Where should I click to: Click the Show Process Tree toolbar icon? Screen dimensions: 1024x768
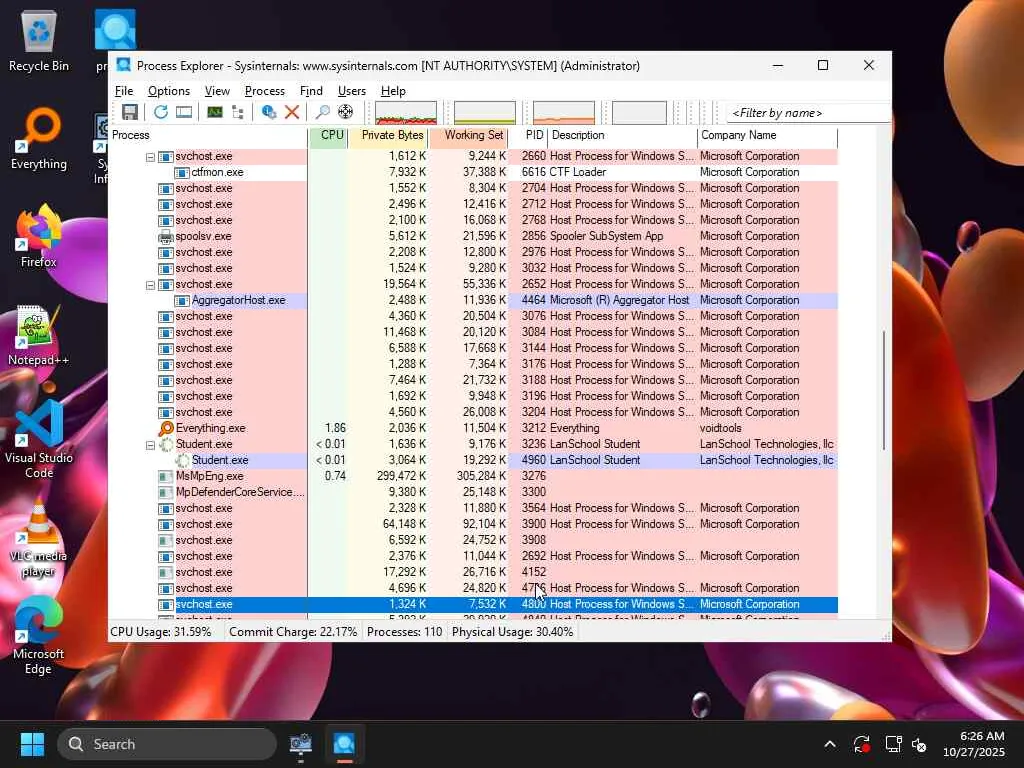238,112
